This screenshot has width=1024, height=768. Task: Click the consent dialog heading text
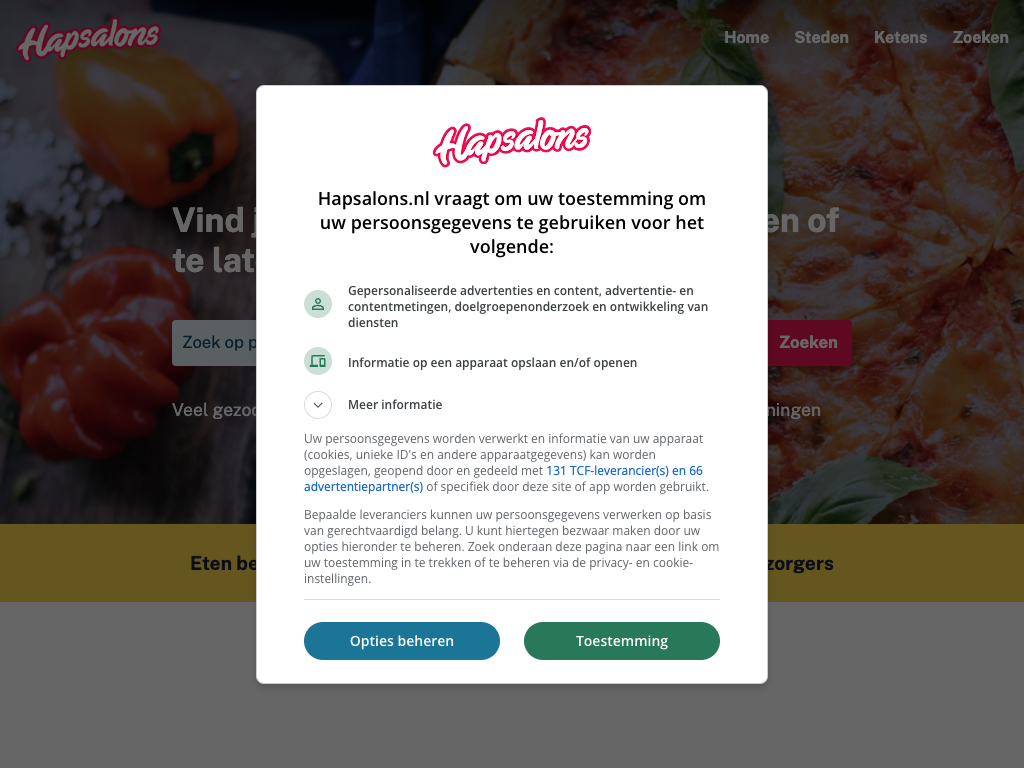click(512, 223)
